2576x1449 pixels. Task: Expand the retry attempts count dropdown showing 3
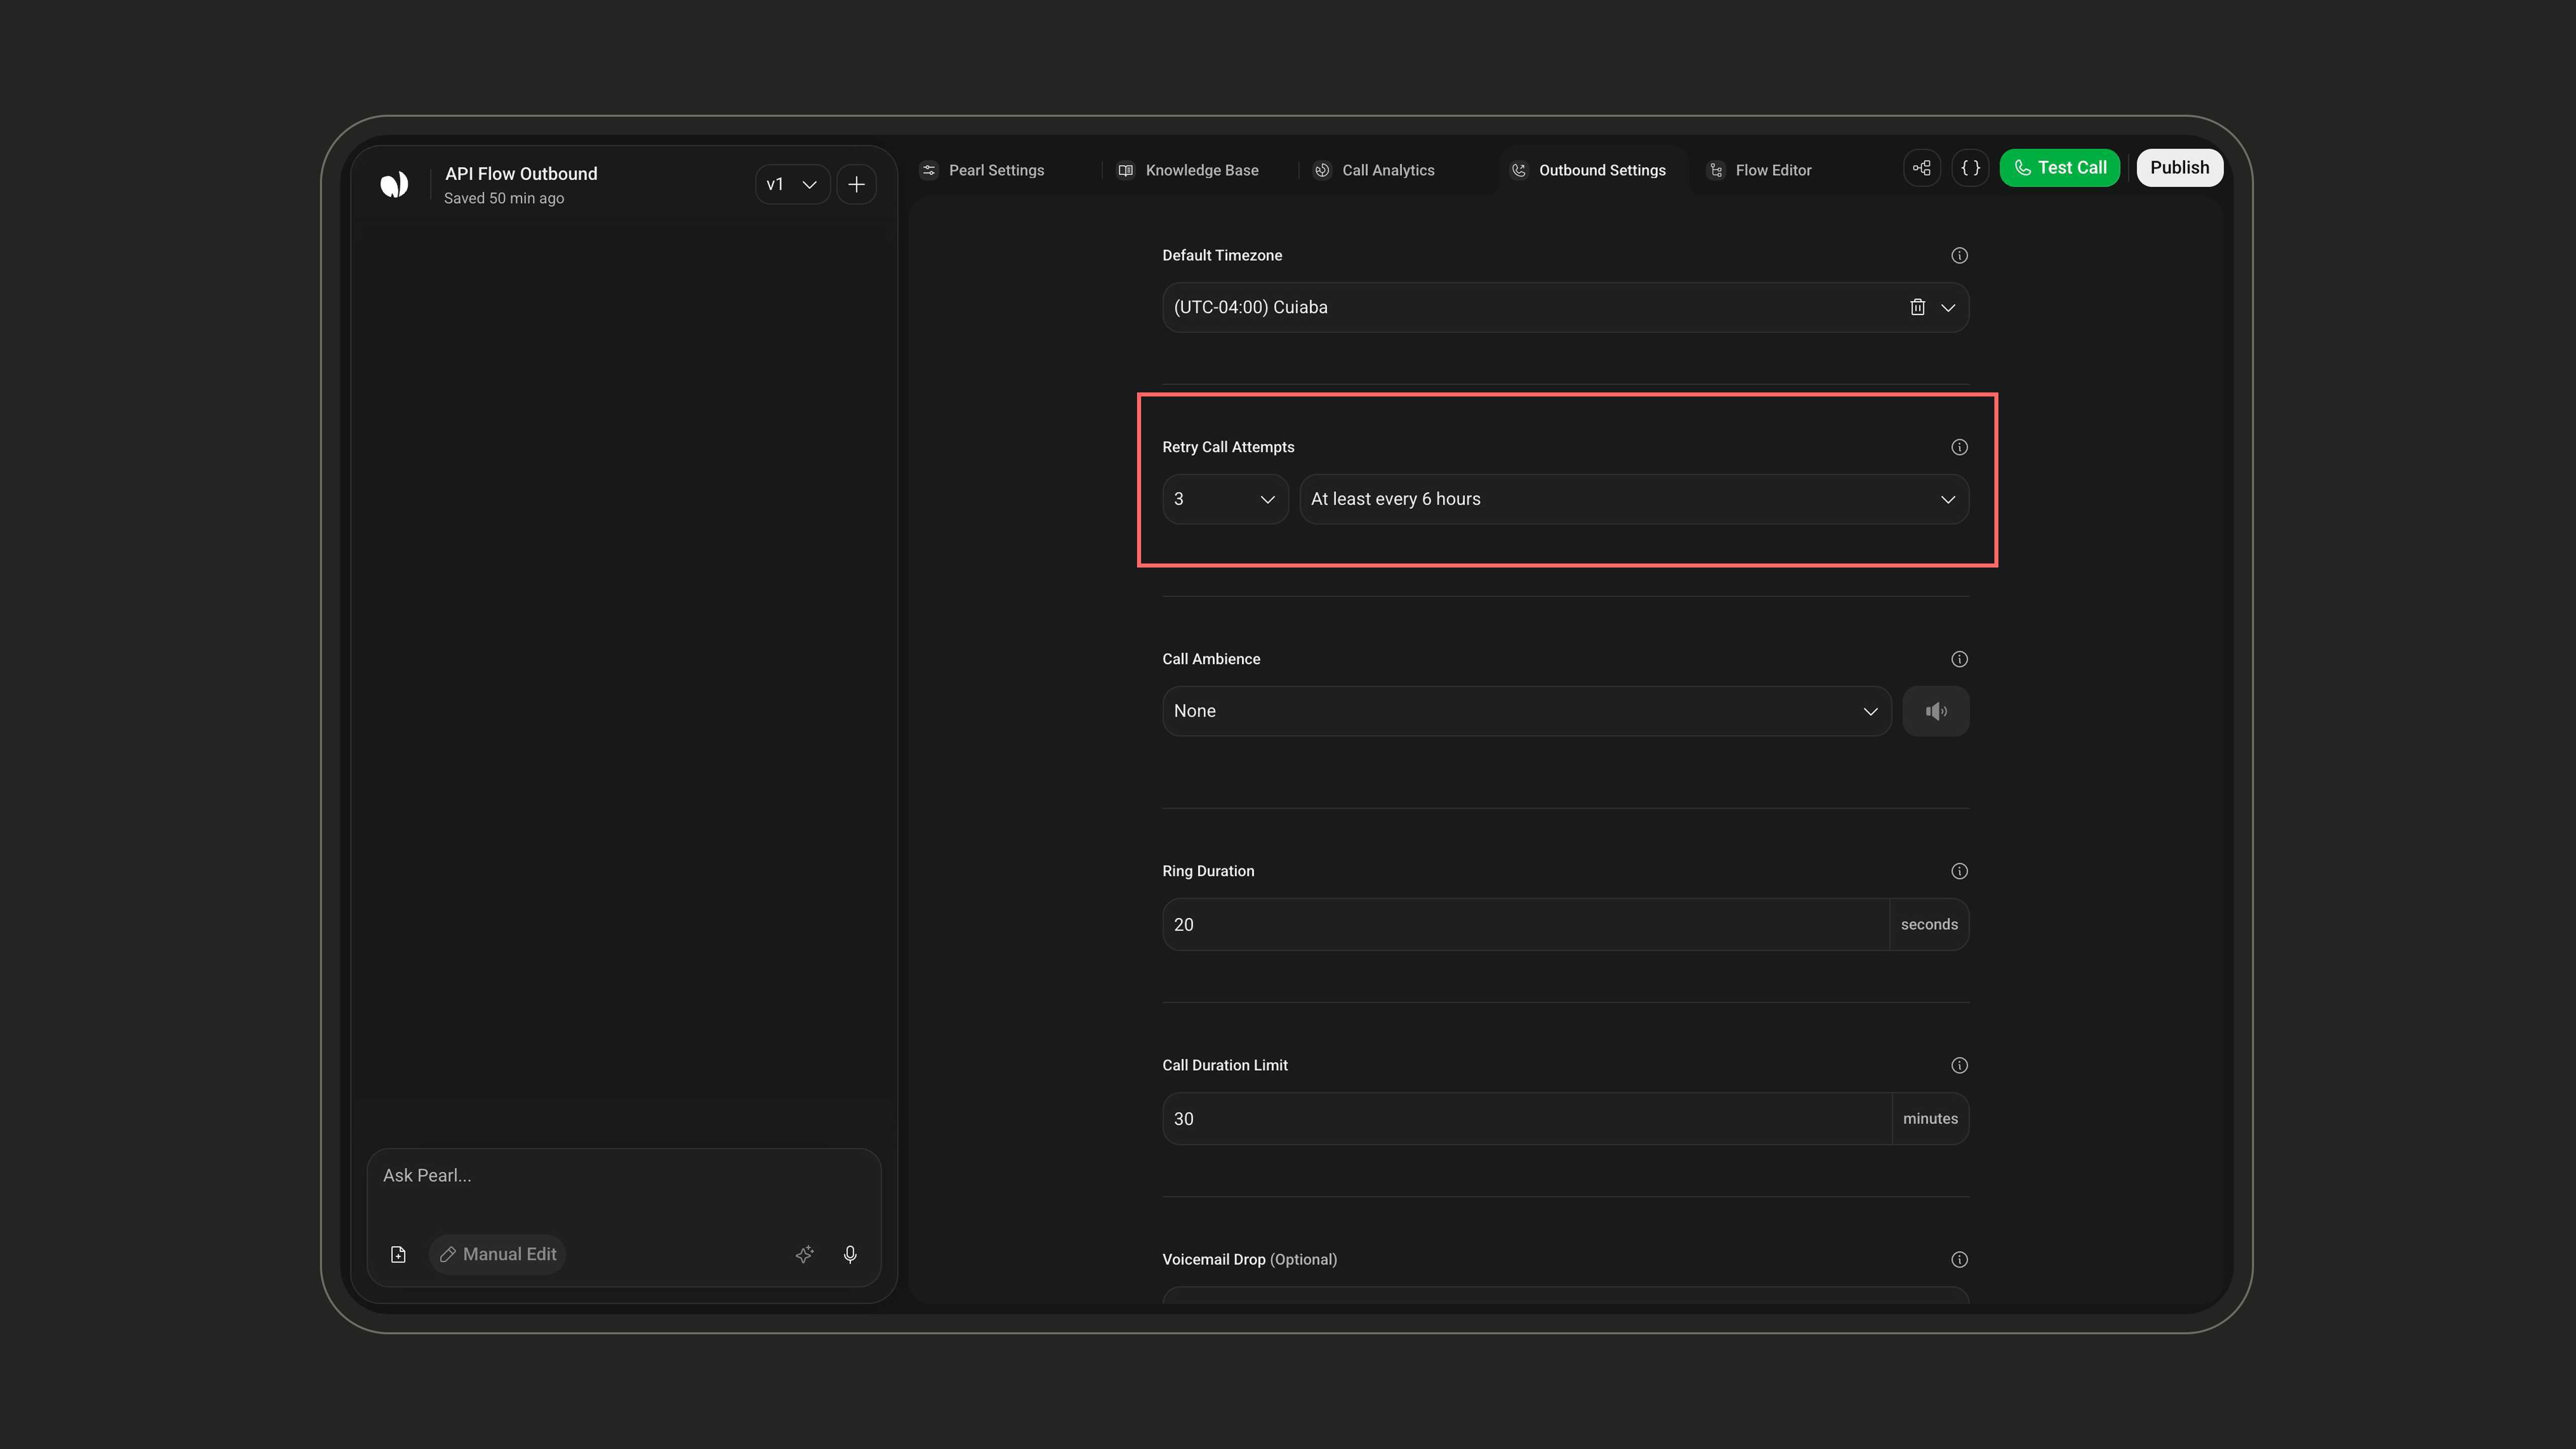point(1225,499)
